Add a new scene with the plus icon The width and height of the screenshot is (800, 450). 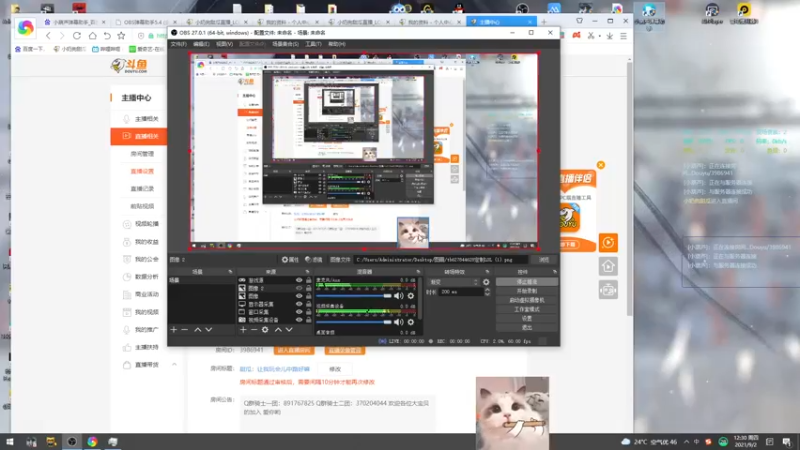pos(173,330)
